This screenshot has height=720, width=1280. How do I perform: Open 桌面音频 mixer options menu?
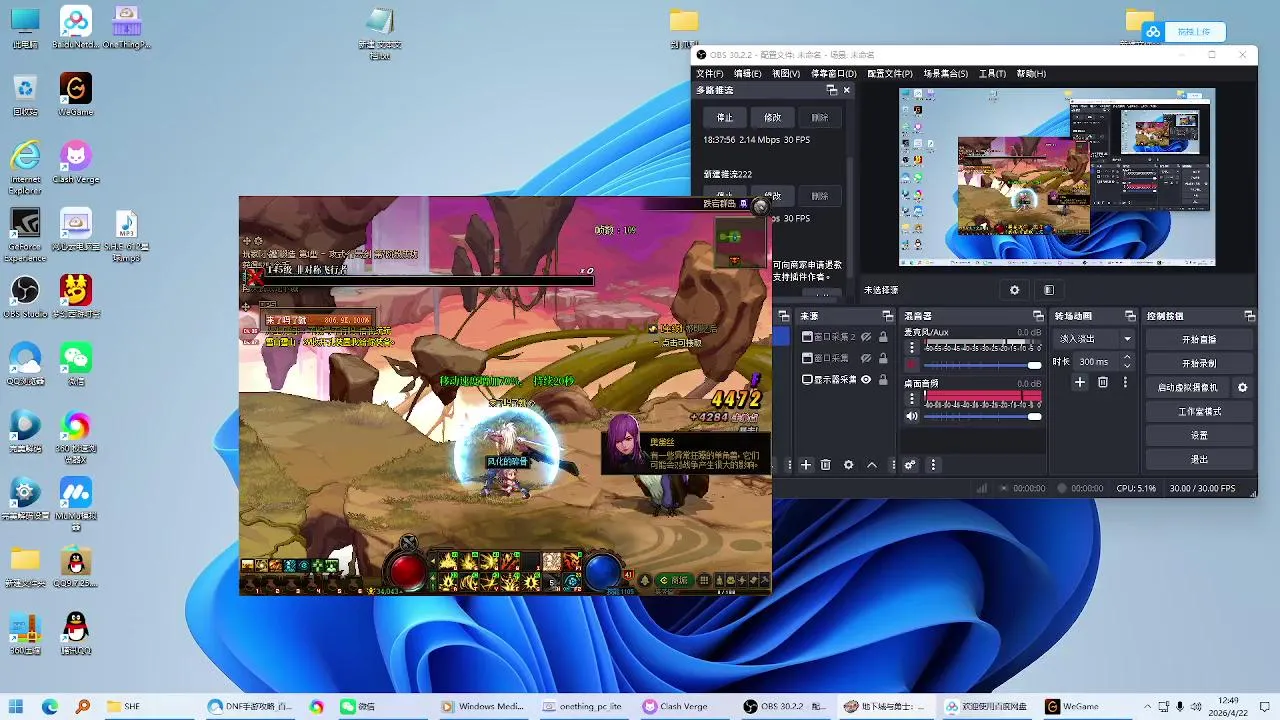[911, 398]
